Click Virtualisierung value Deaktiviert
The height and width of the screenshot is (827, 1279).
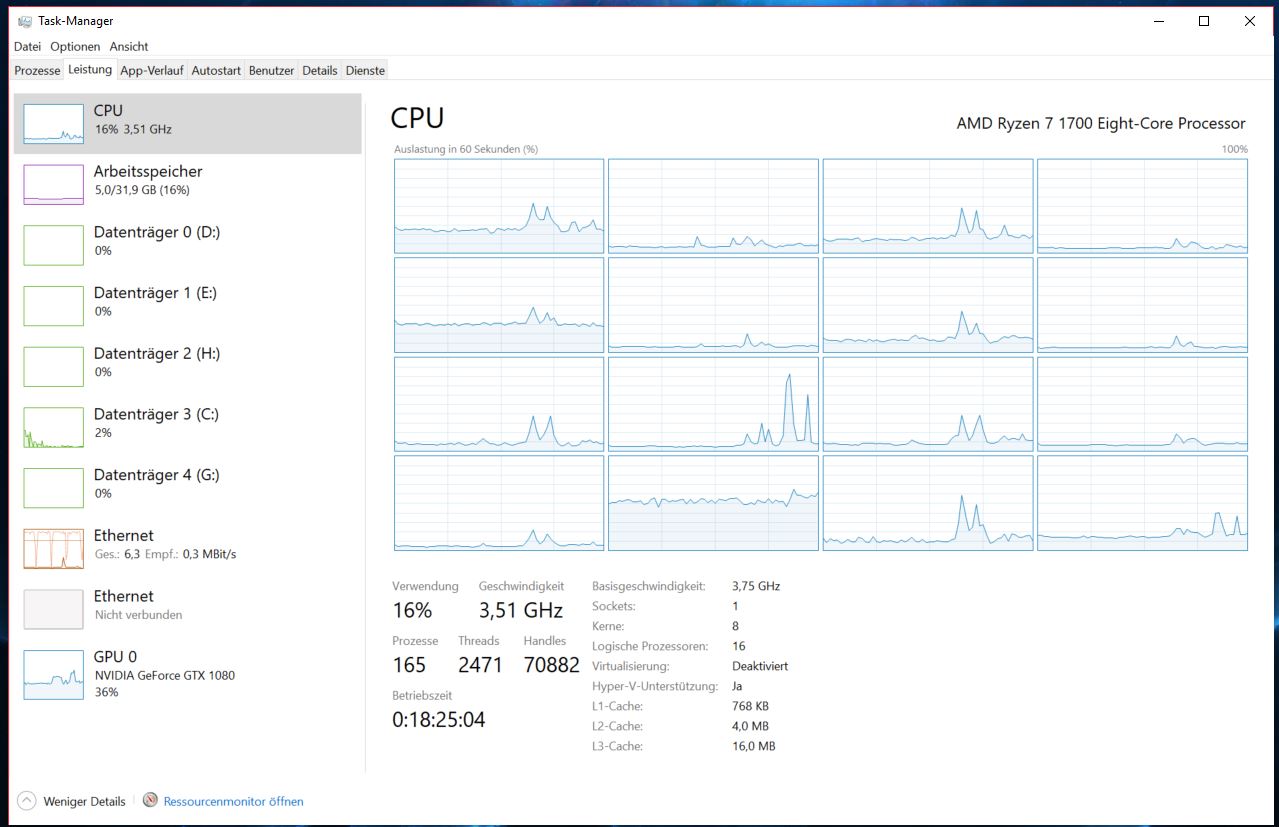click(x=760, y=666)
